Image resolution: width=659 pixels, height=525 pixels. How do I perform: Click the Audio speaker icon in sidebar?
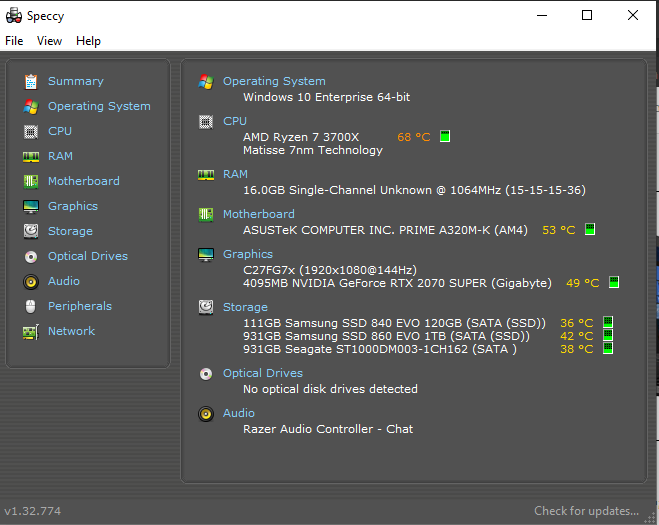tap(31, 282)
